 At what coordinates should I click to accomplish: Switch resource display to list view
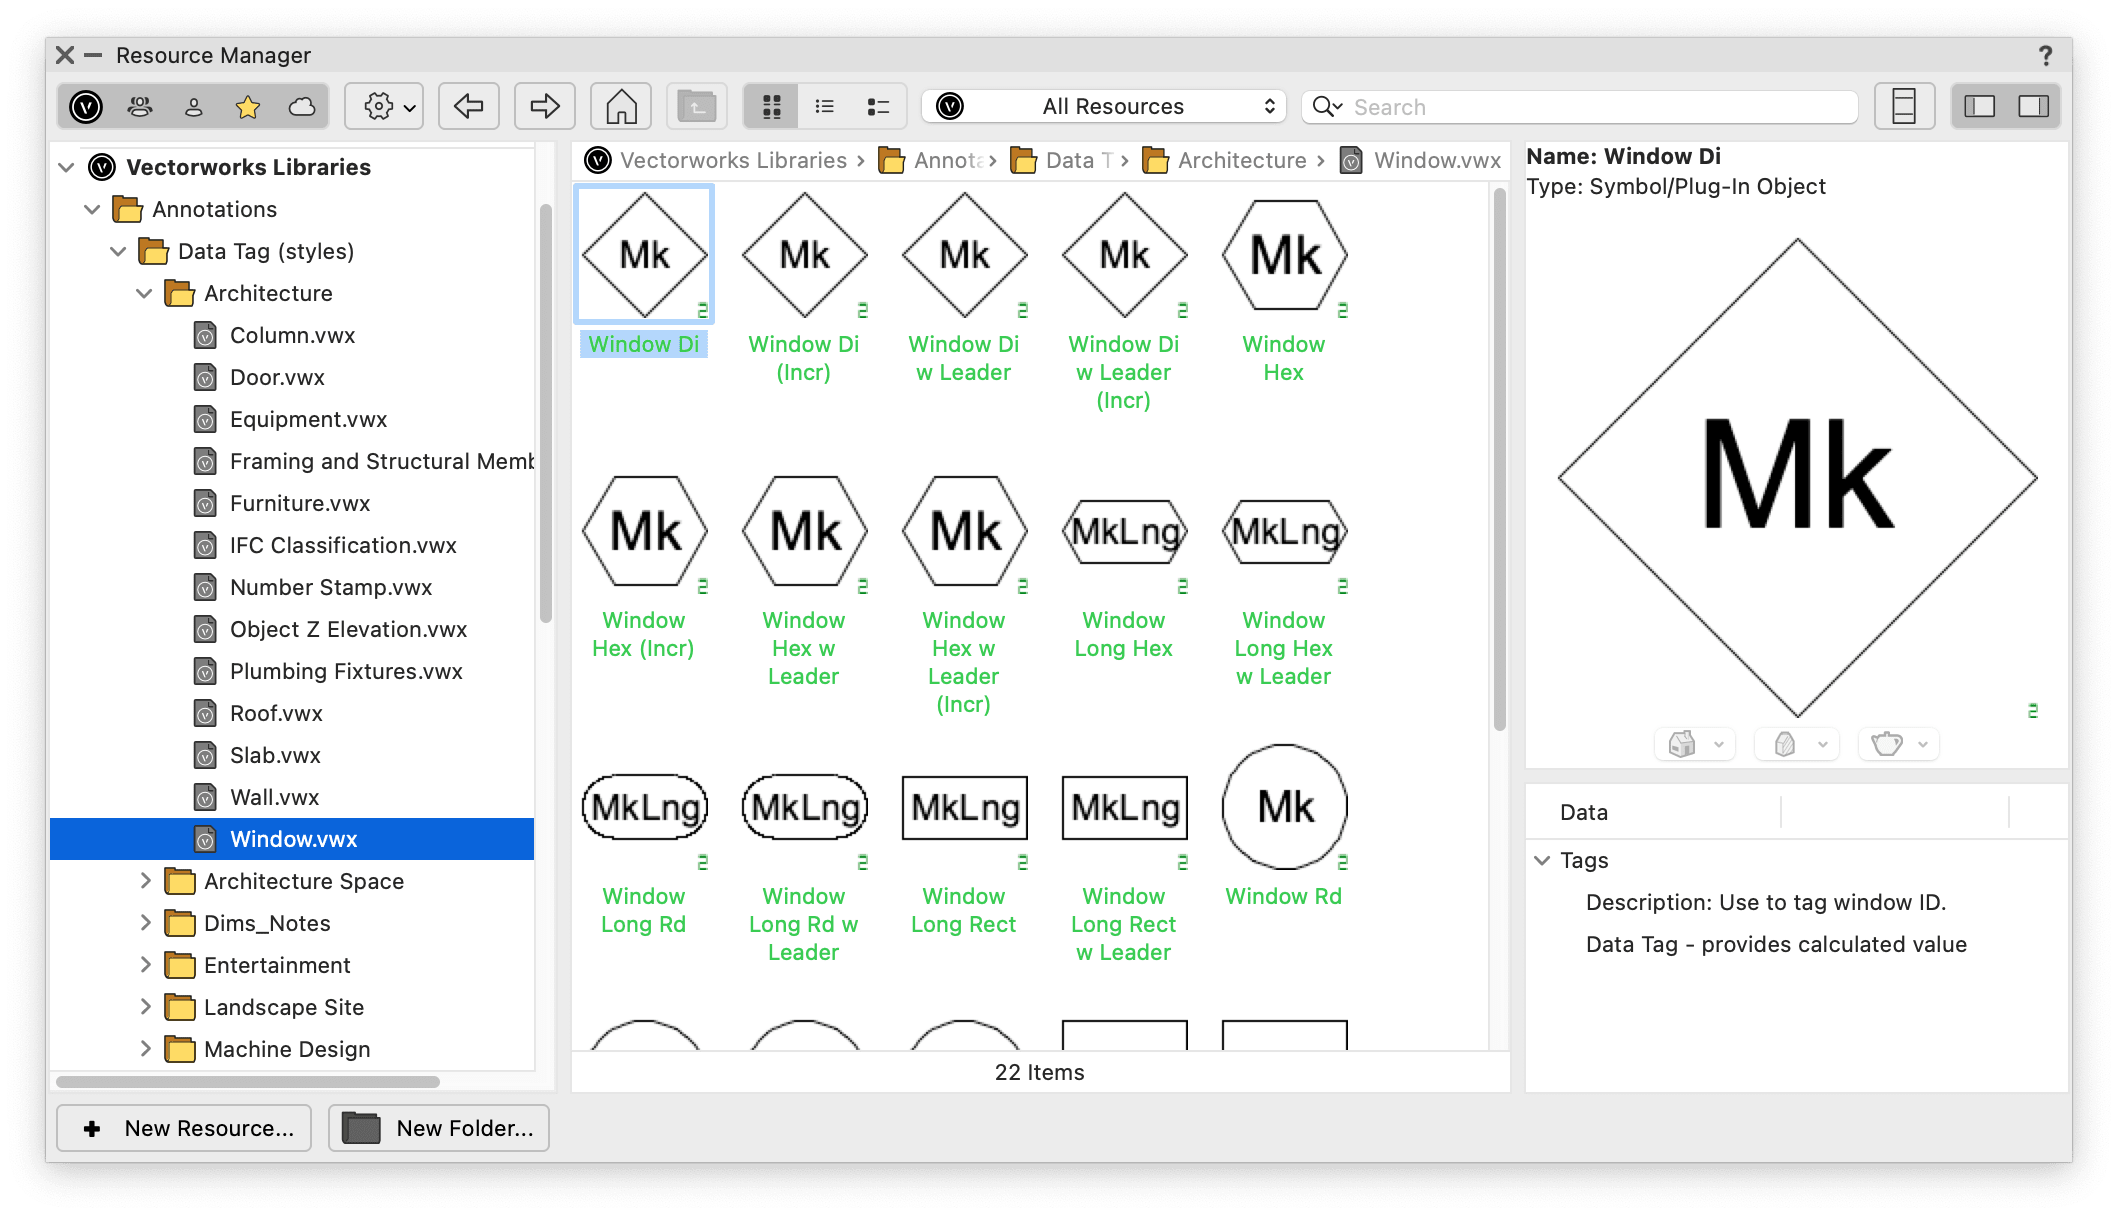coord(824,105)
